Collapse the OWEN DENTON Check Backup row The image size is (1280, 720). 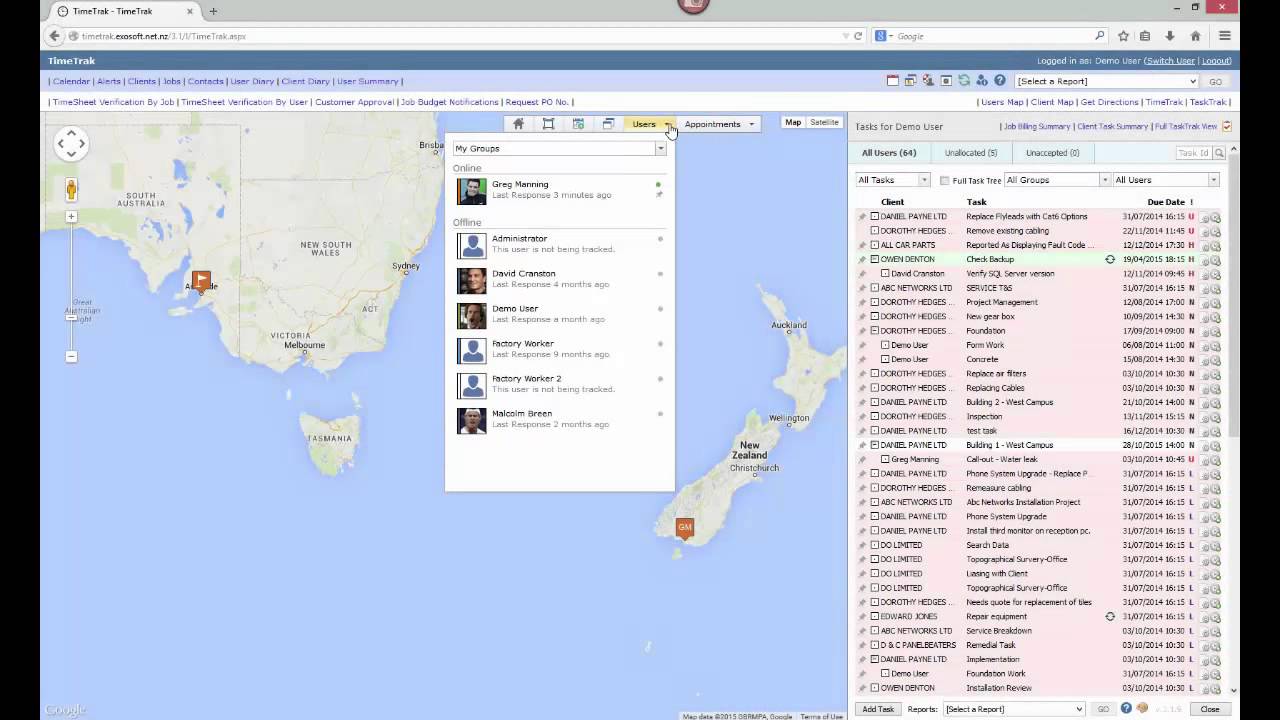coord(874,260)
